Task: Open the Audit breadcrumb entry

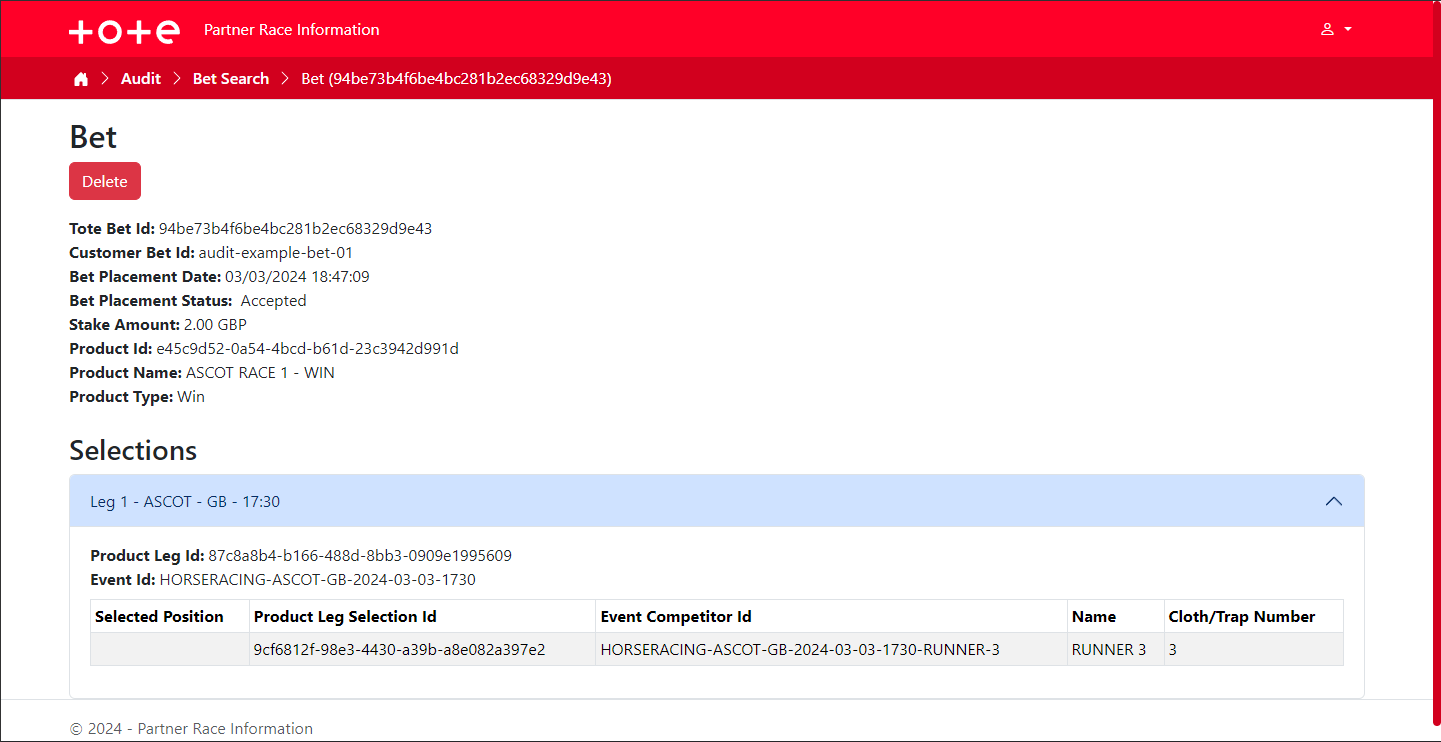Action: point(140,78)
